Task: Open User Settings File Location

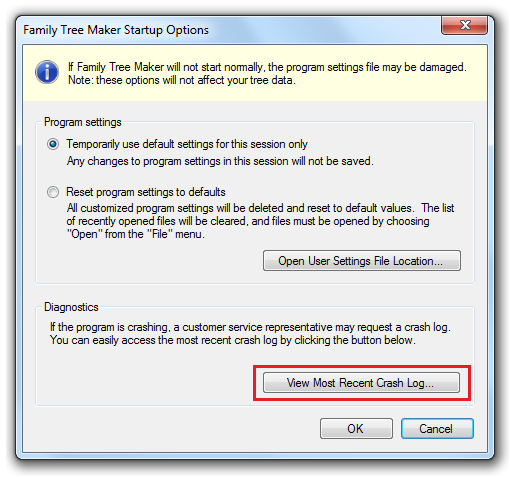Action: (362, 261)
